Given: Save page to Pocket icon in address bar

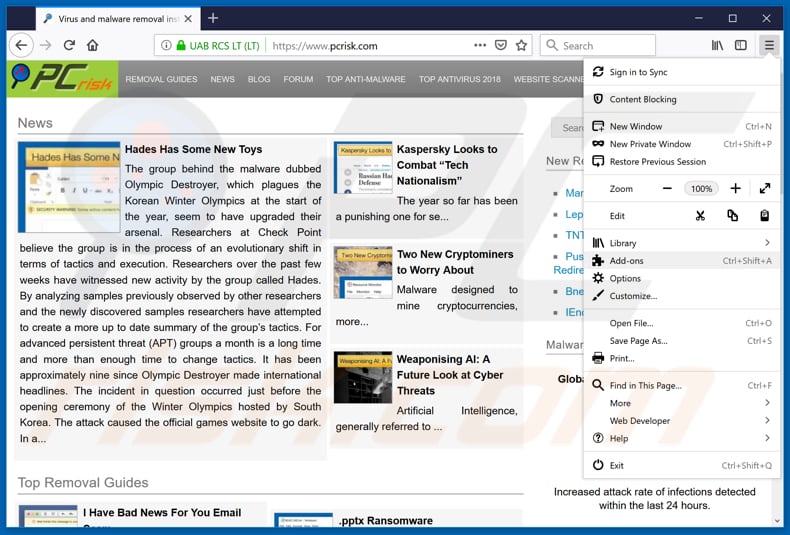Looking at the screenshot, I should coord(501,45).
